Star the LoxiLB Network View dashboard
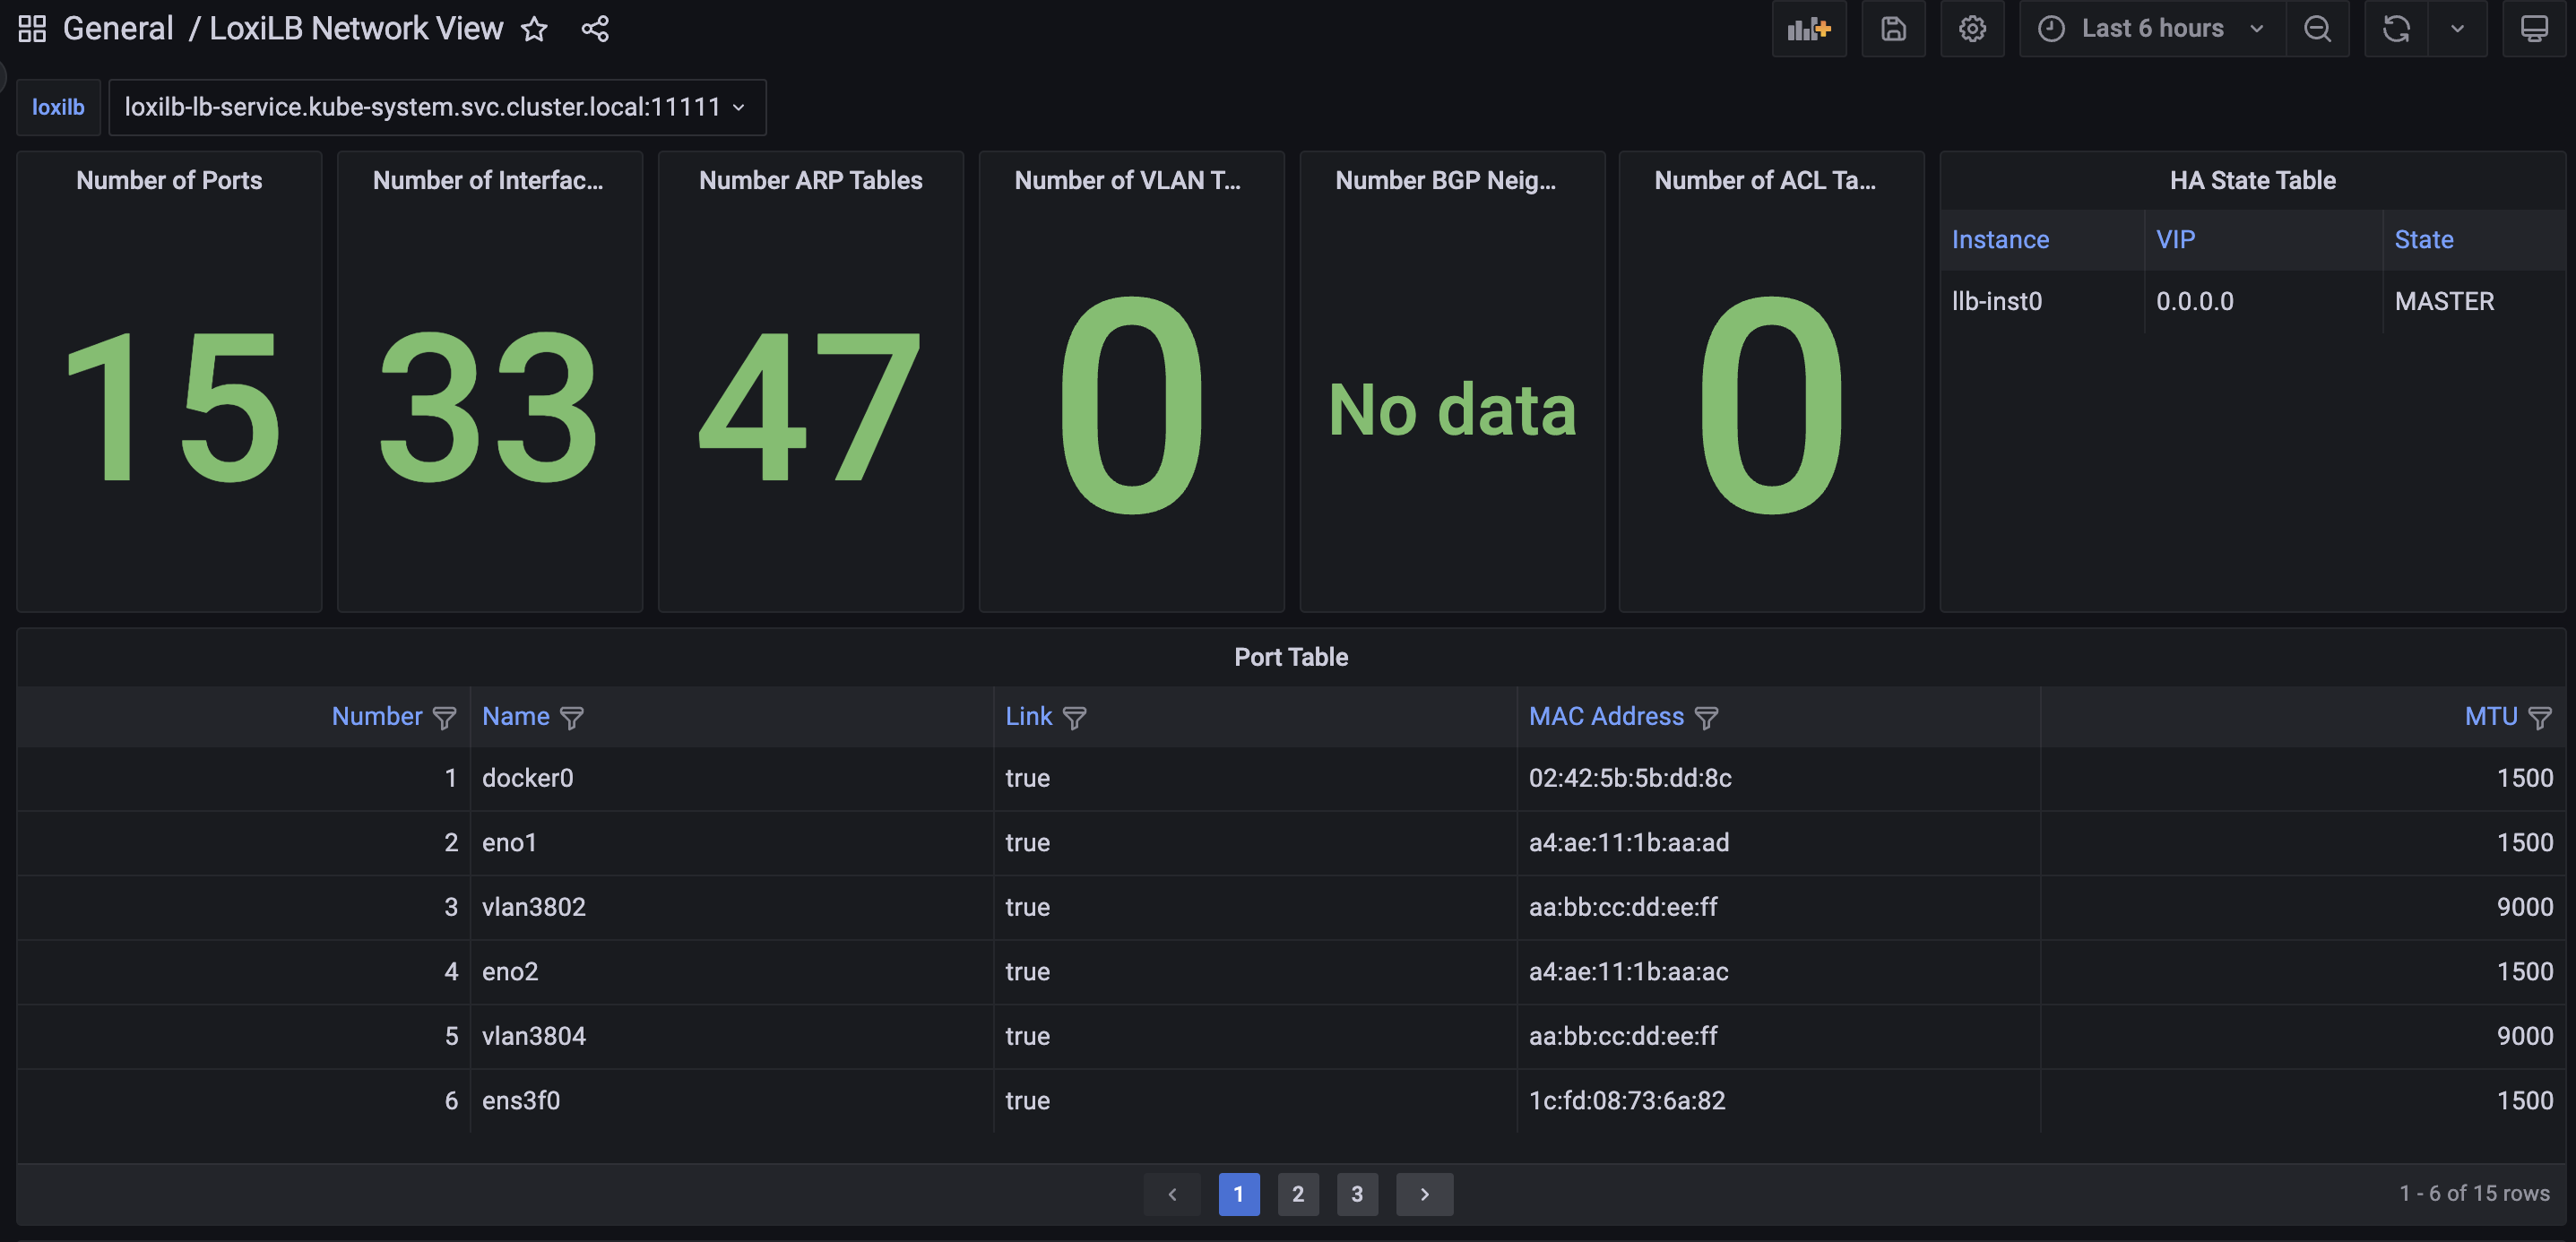The width and height of the screenshot is (2576, 1242). 534,29
